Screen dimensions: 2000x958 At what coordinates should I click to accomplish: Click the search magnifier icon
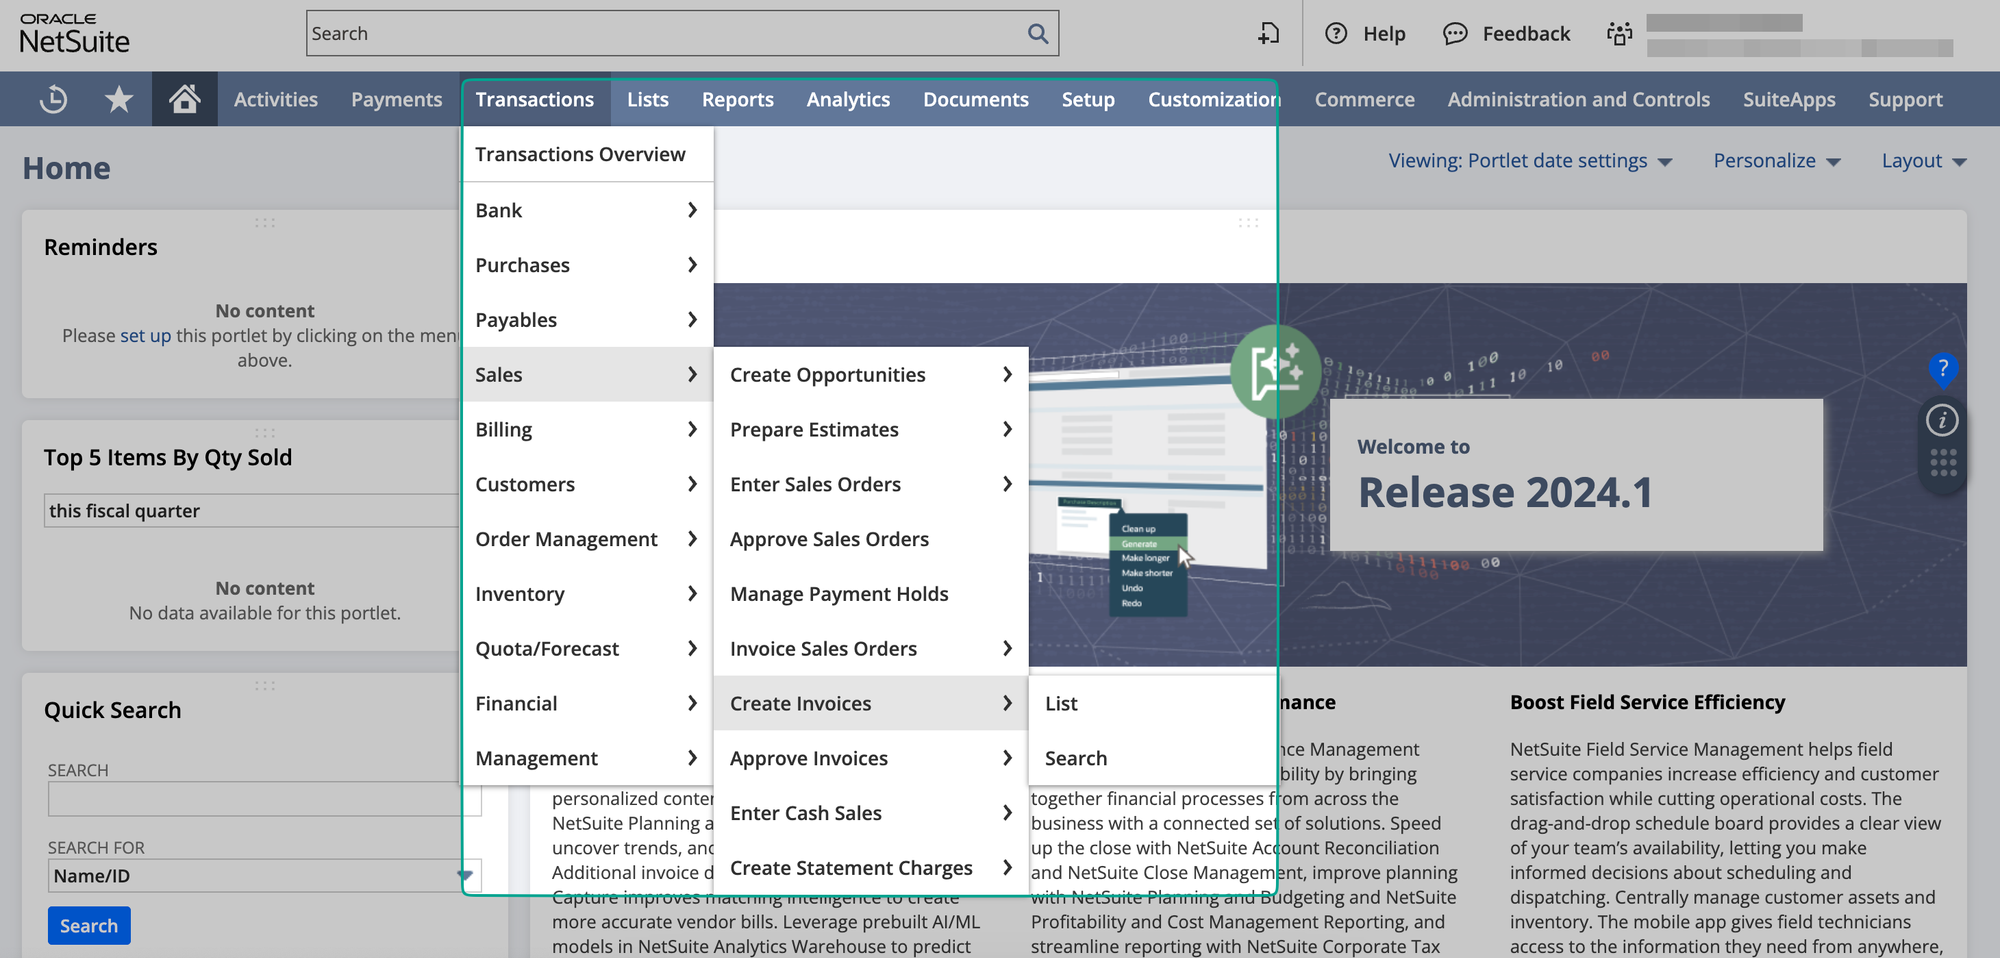1038,34
